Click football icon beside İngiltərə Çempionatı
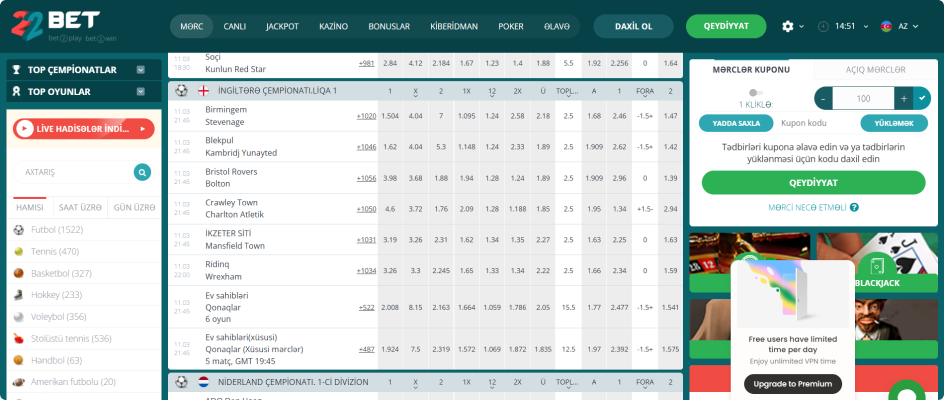The image size is (944, 400). point(181,91)
